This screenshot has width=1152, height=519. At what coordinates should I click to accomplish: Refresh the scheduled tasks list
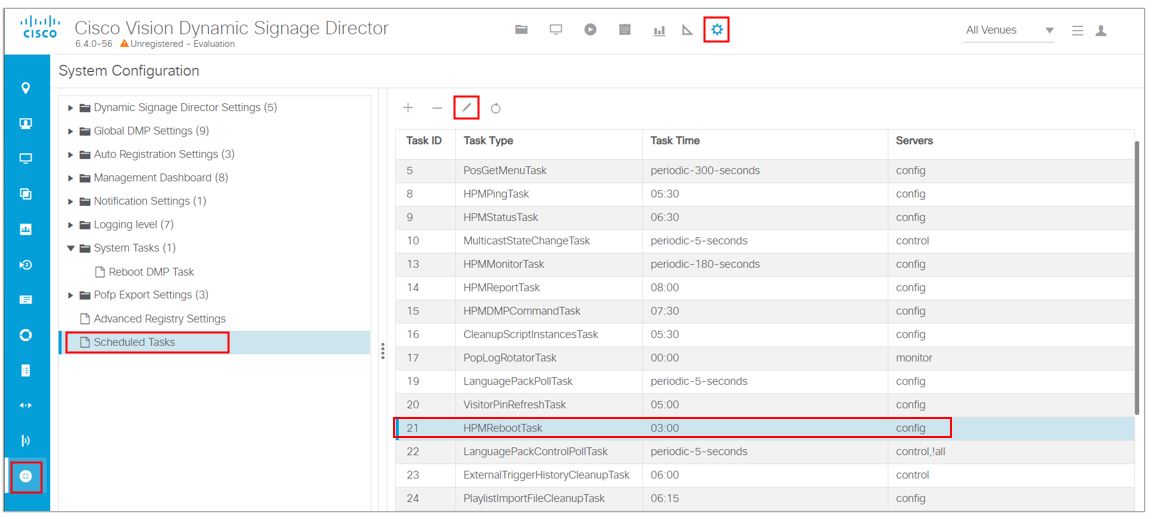point(496,109)
